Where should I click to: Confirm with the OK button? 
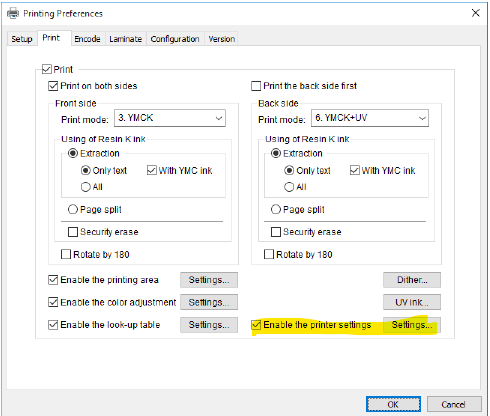point(393,404)
